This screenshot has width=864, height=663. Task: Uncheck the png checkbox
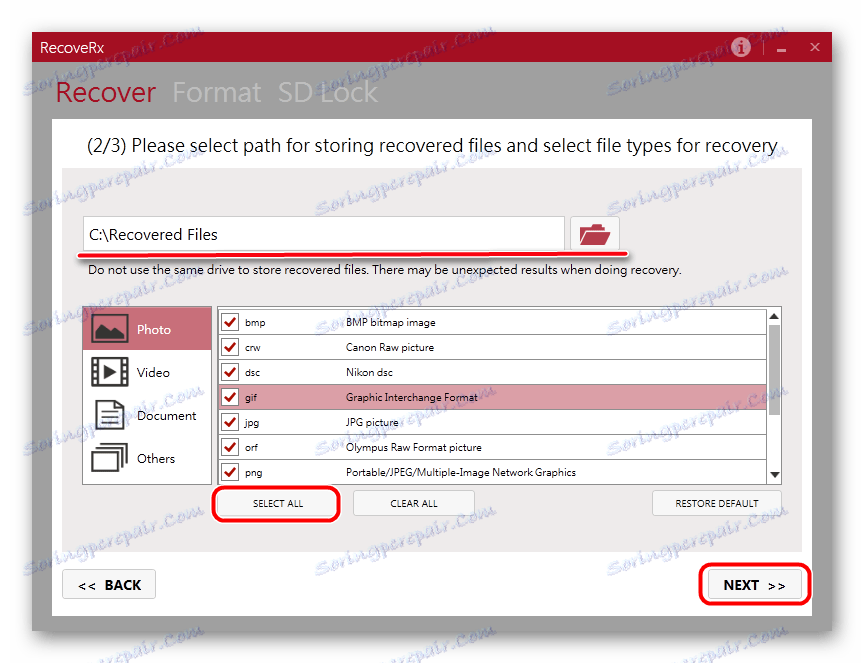[230, 472]
